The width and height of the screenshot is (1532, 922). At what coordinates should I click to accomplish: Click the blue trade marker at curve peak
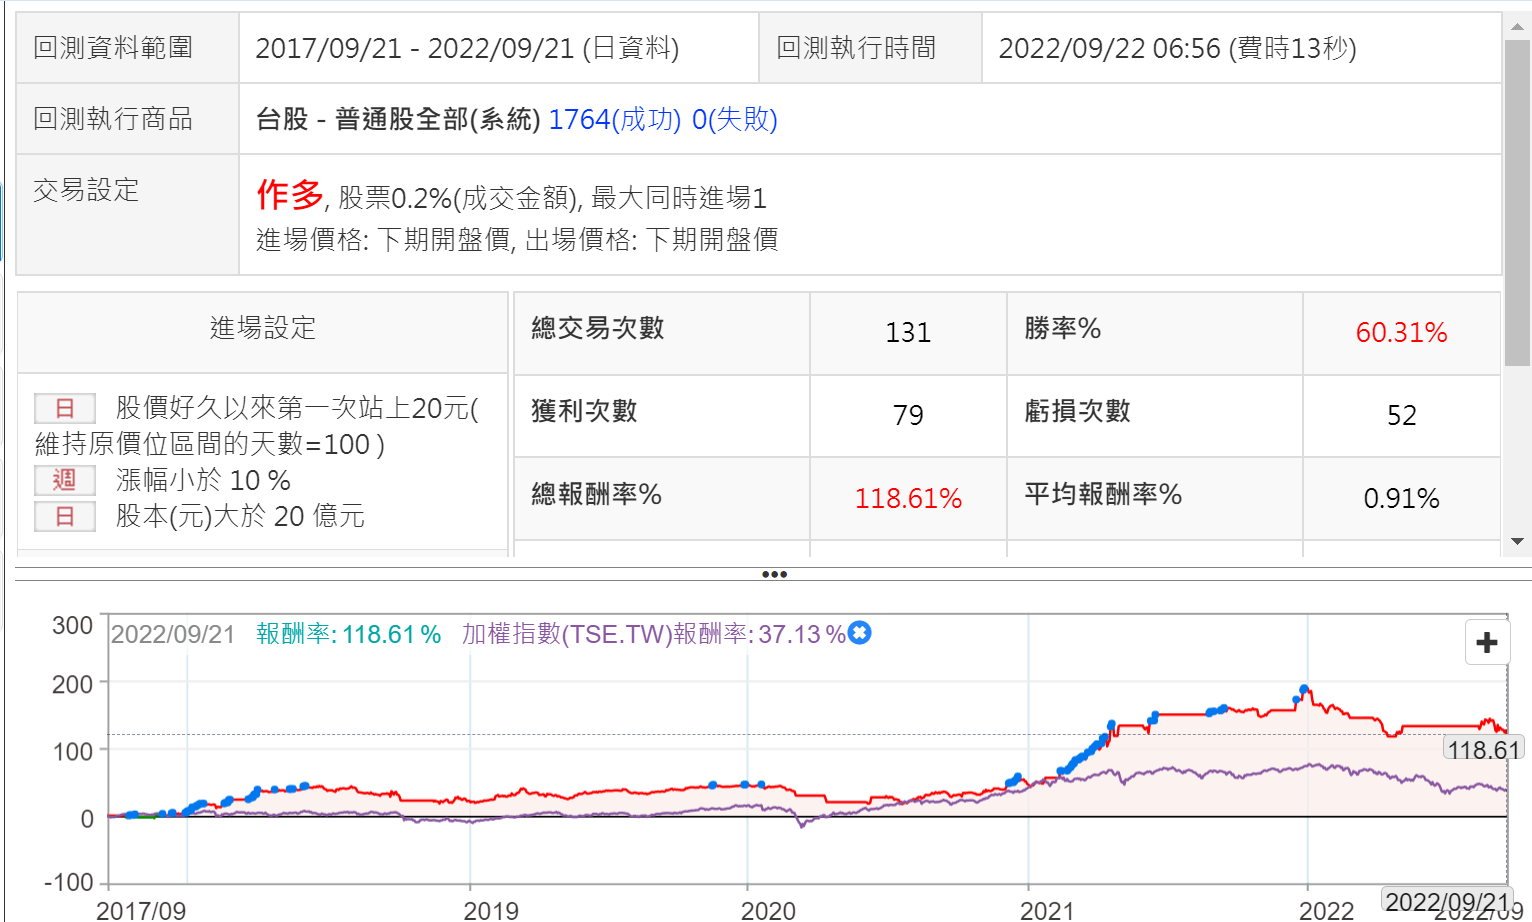[x=1304, y=689]
